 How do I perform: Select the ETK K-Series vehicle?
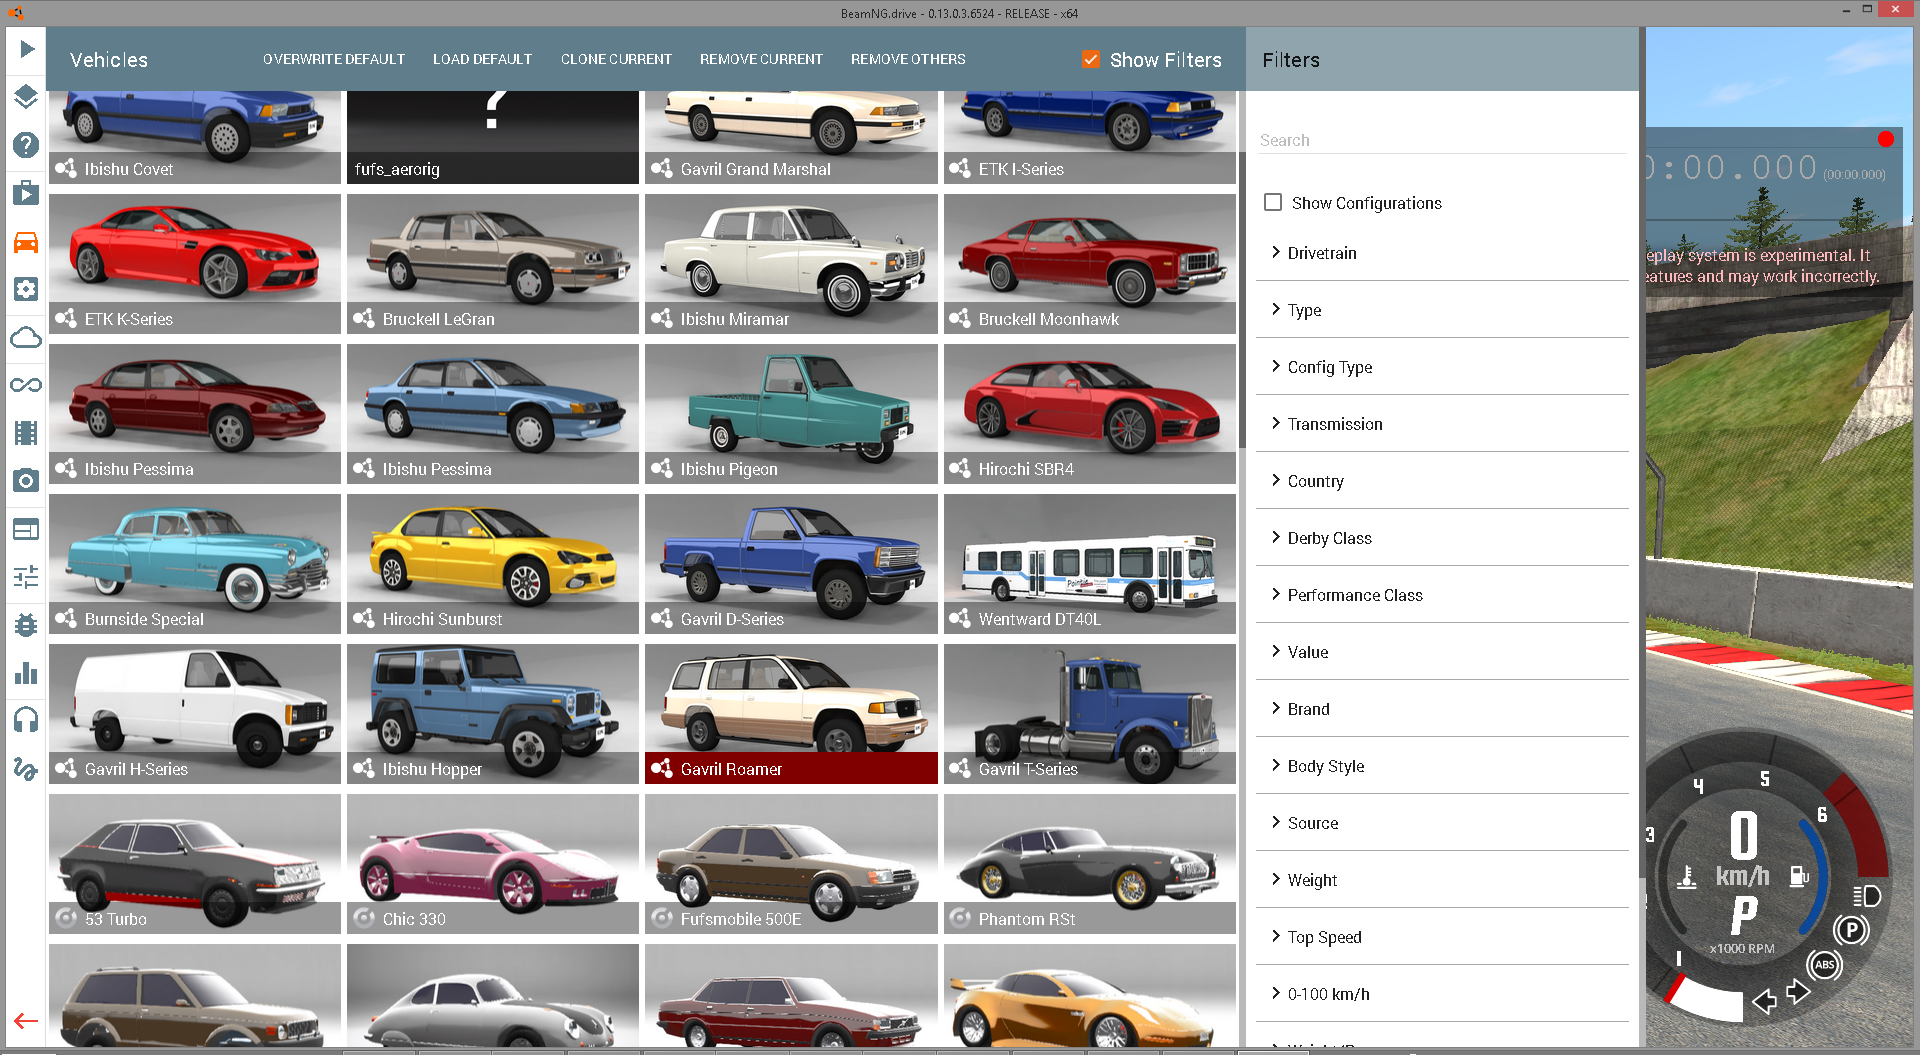(x=195, y=264)
